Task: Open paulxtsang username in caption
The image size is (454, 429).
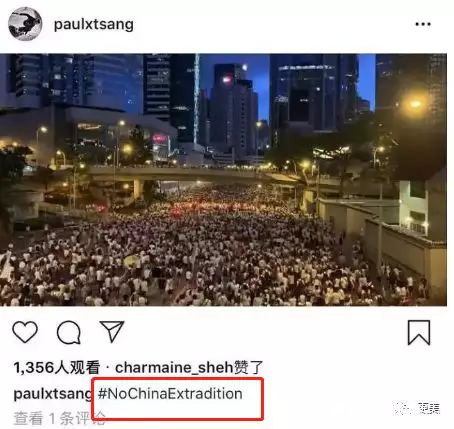Action: click(52, 394)
